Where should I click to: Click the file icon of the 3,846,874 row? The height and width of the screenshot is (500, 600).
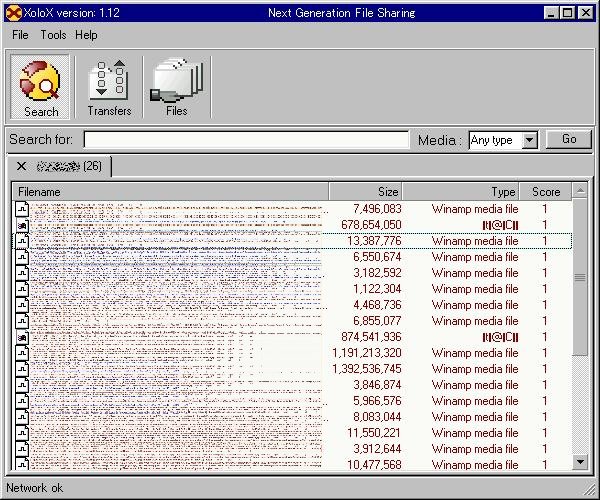[x=22, y=385]
